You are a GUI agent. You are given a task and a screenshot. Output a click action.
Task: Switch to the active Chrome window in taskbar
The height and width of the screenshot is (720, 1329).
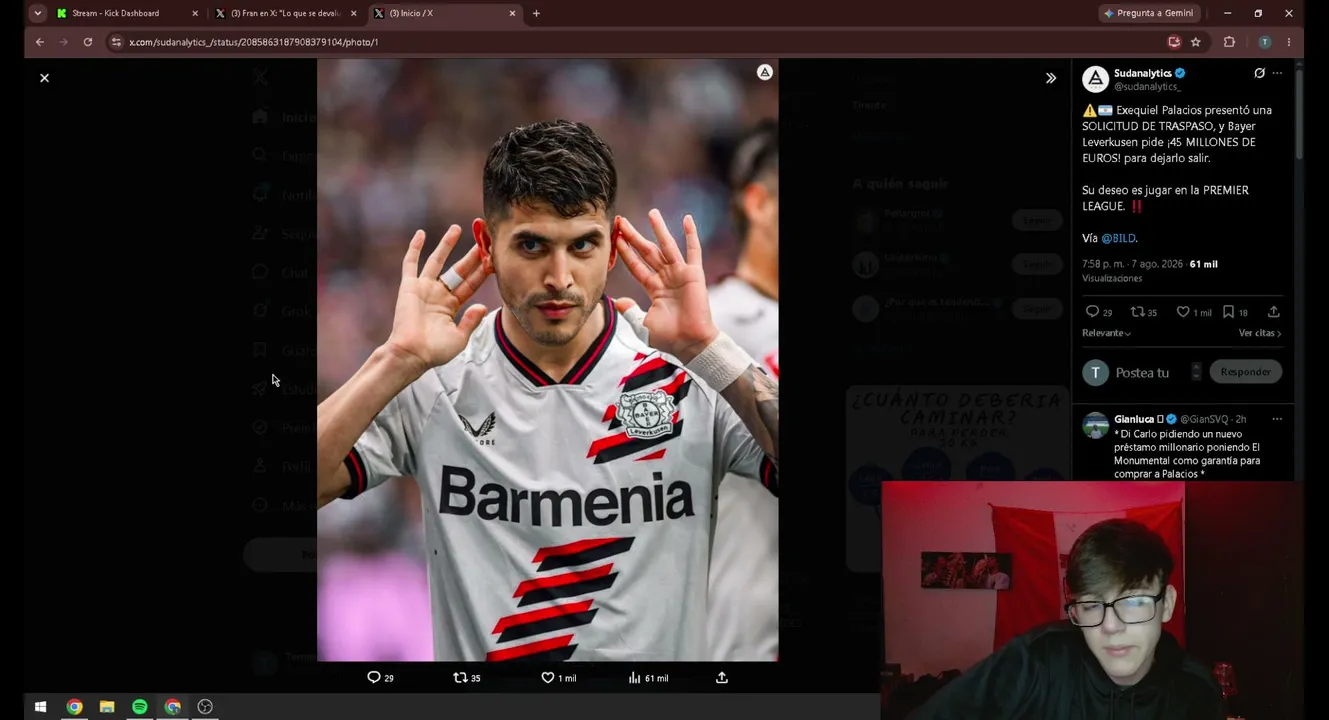[x=173, y=707]
